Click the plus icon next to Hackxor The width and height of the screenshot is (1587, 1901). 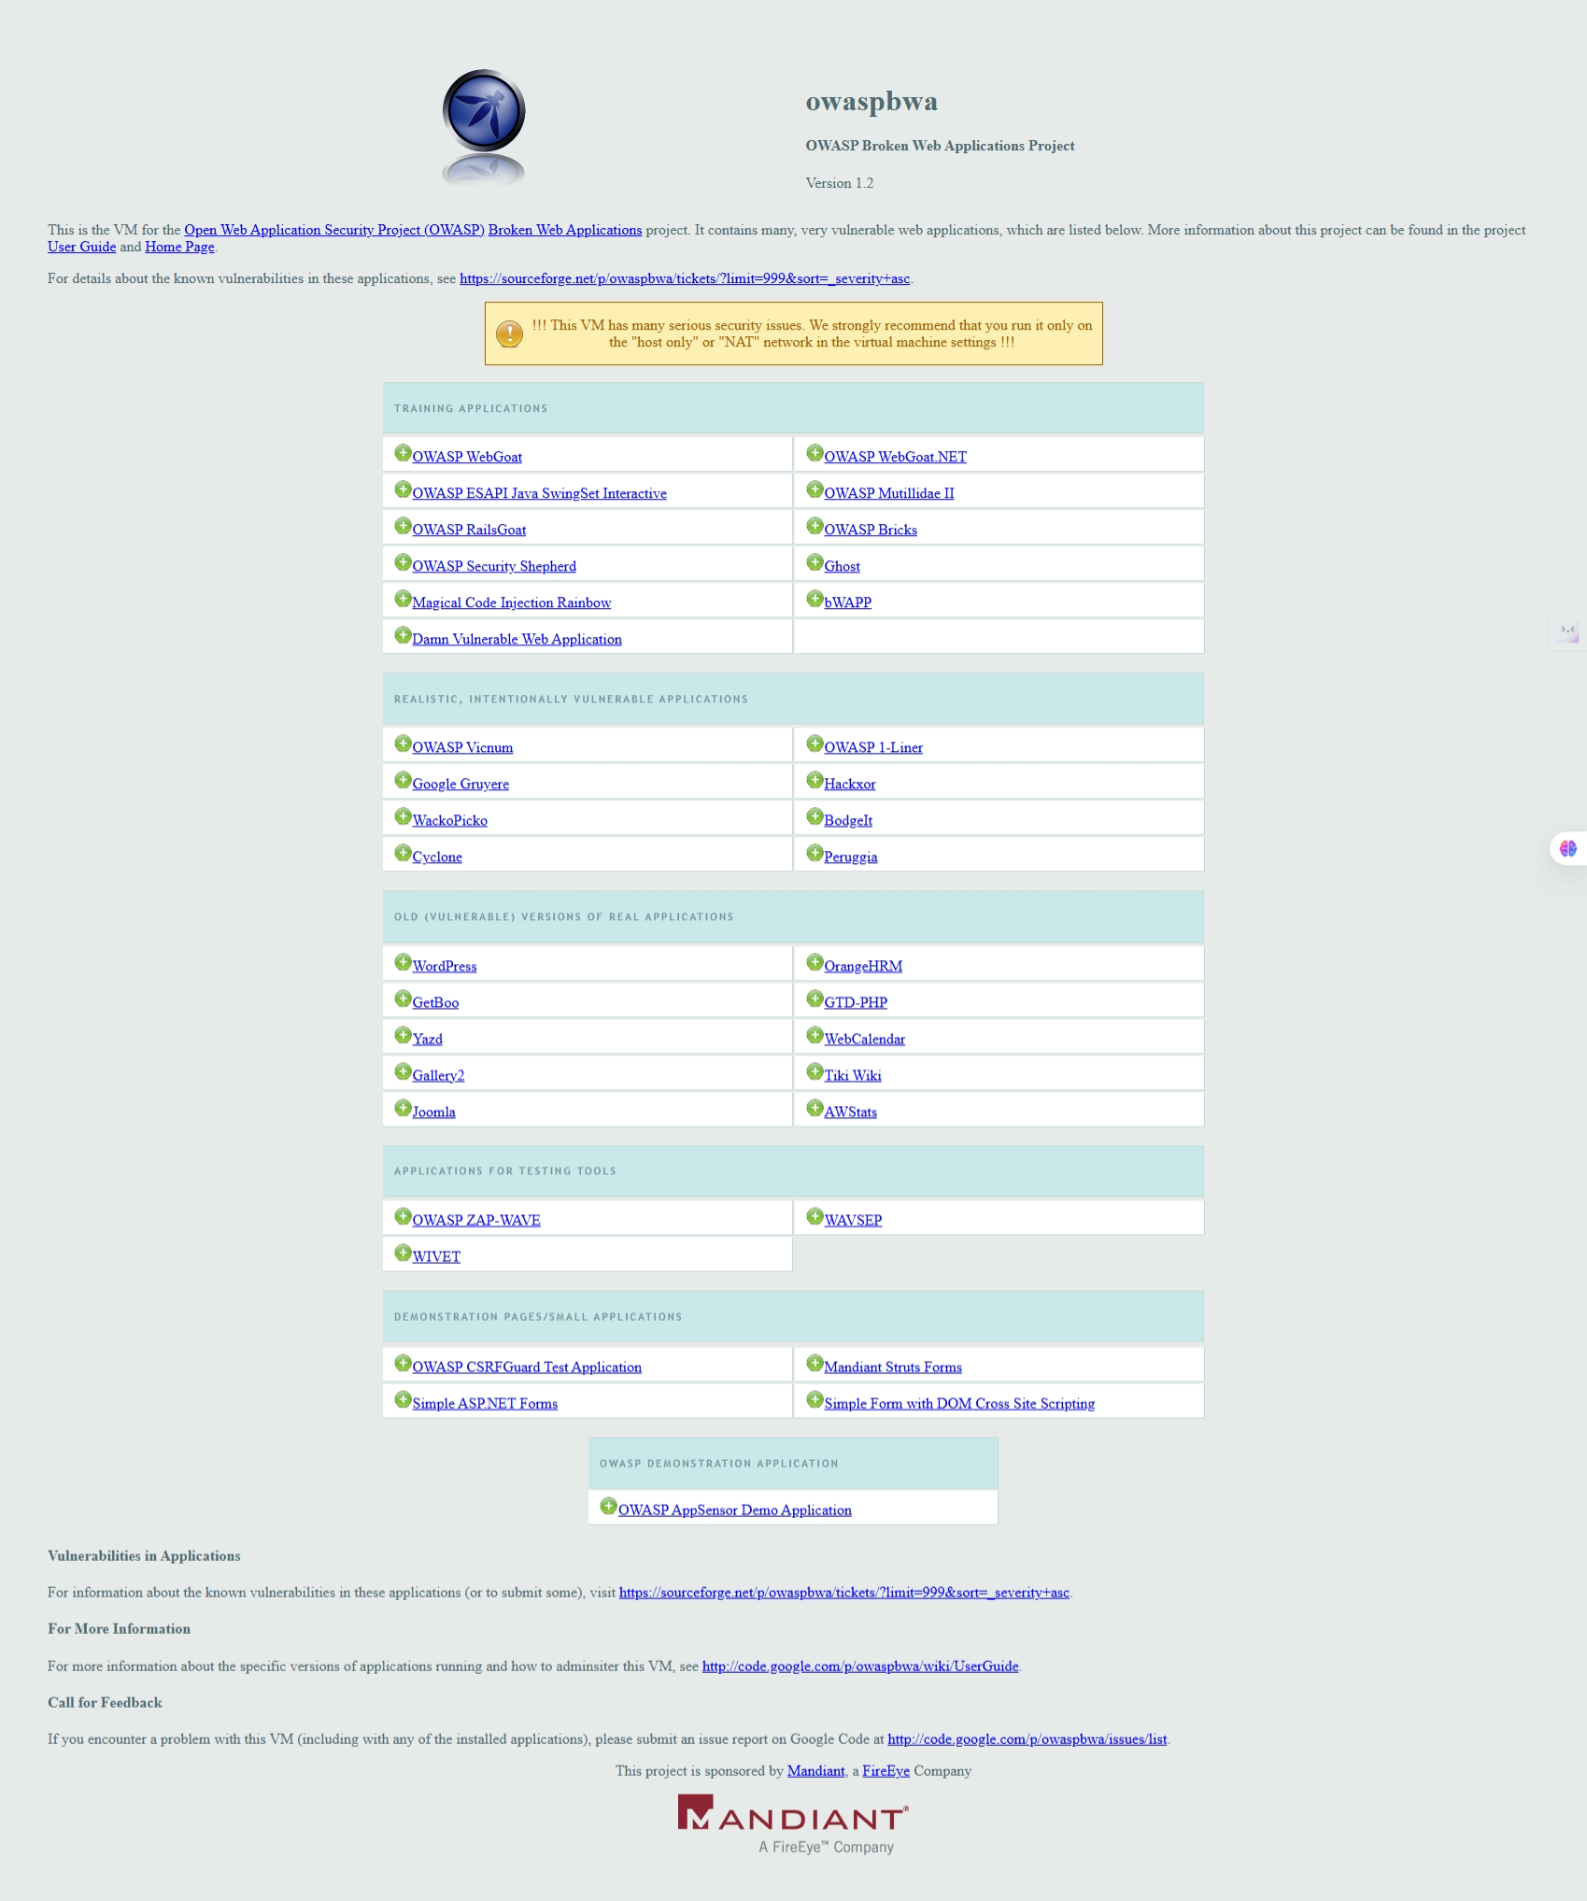coord(815,780)
